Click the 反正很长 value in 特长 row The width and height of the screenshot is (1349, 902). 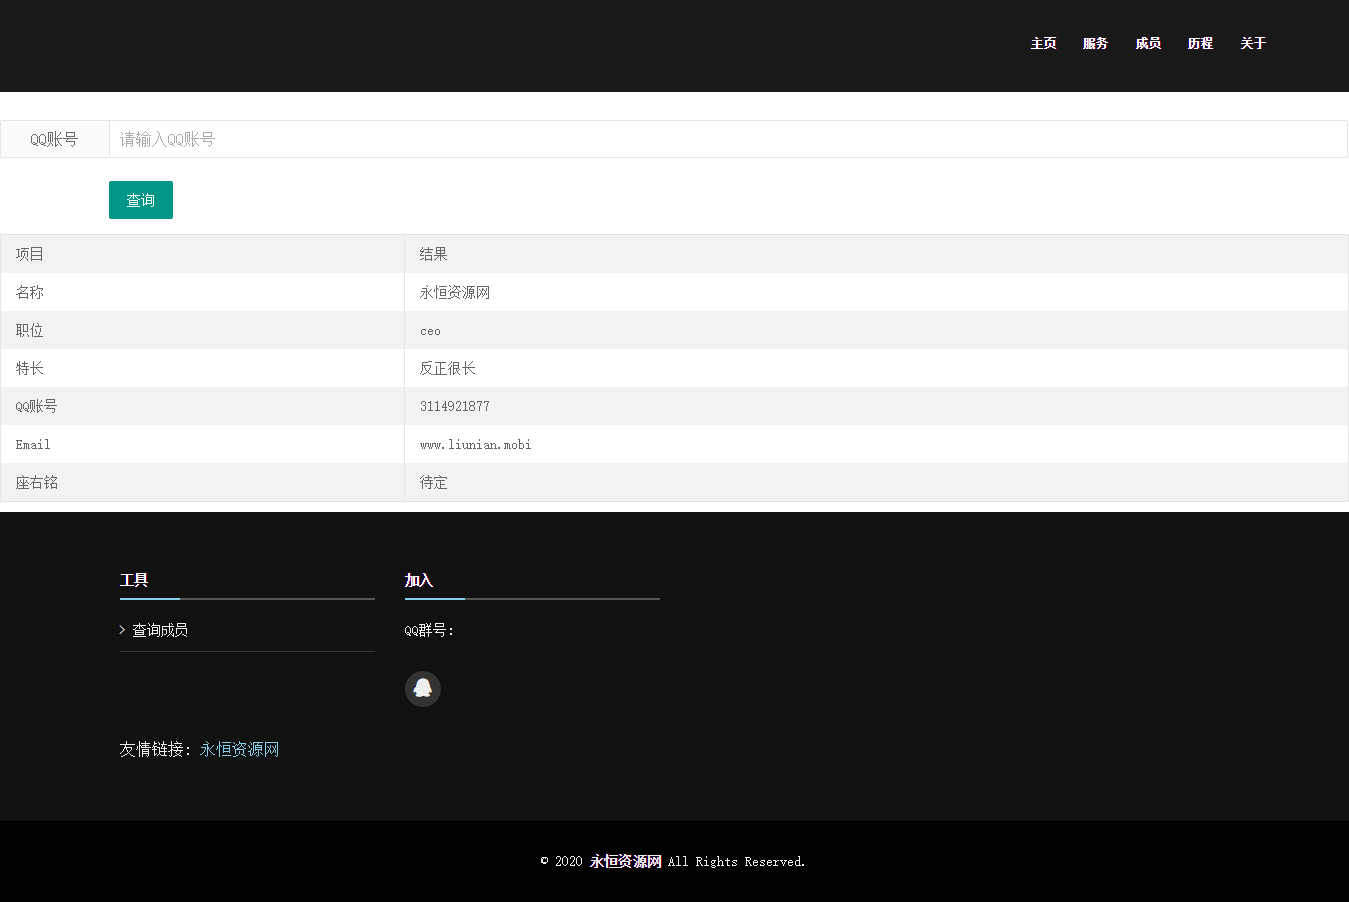[x=447, y=368]
